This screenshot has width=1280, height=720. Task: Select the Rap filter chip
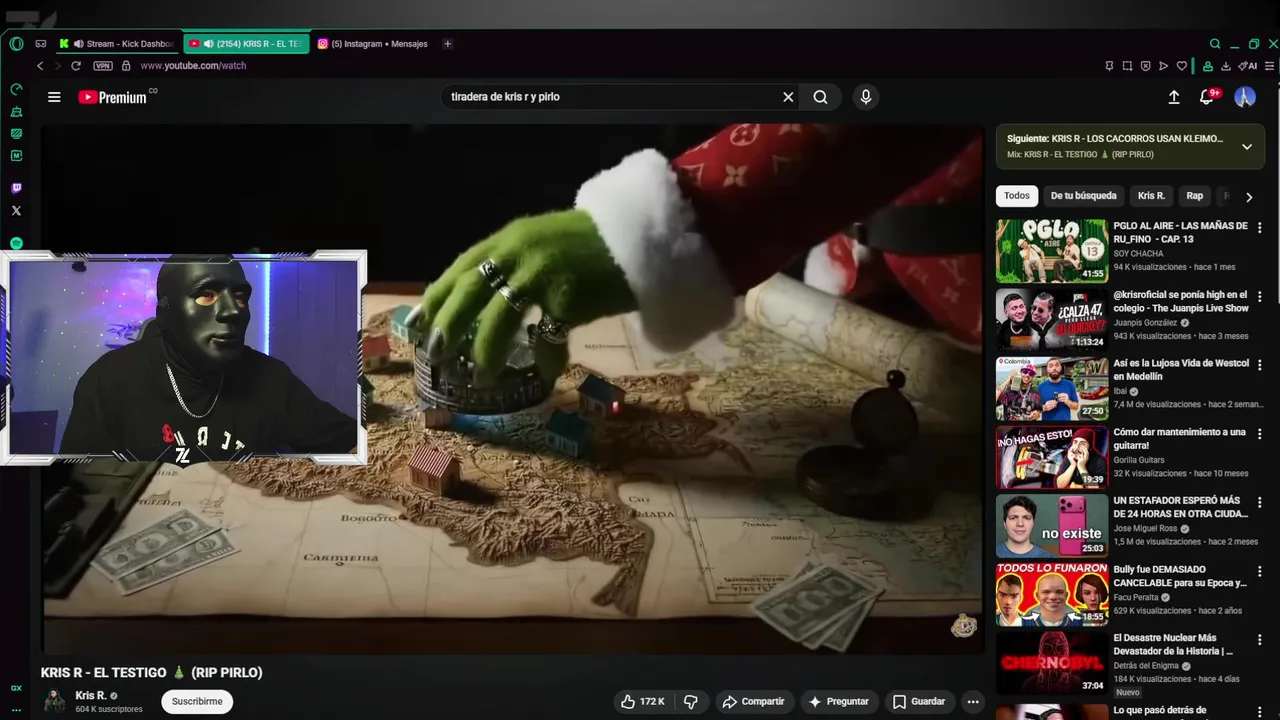click(x=1195, y=196)
